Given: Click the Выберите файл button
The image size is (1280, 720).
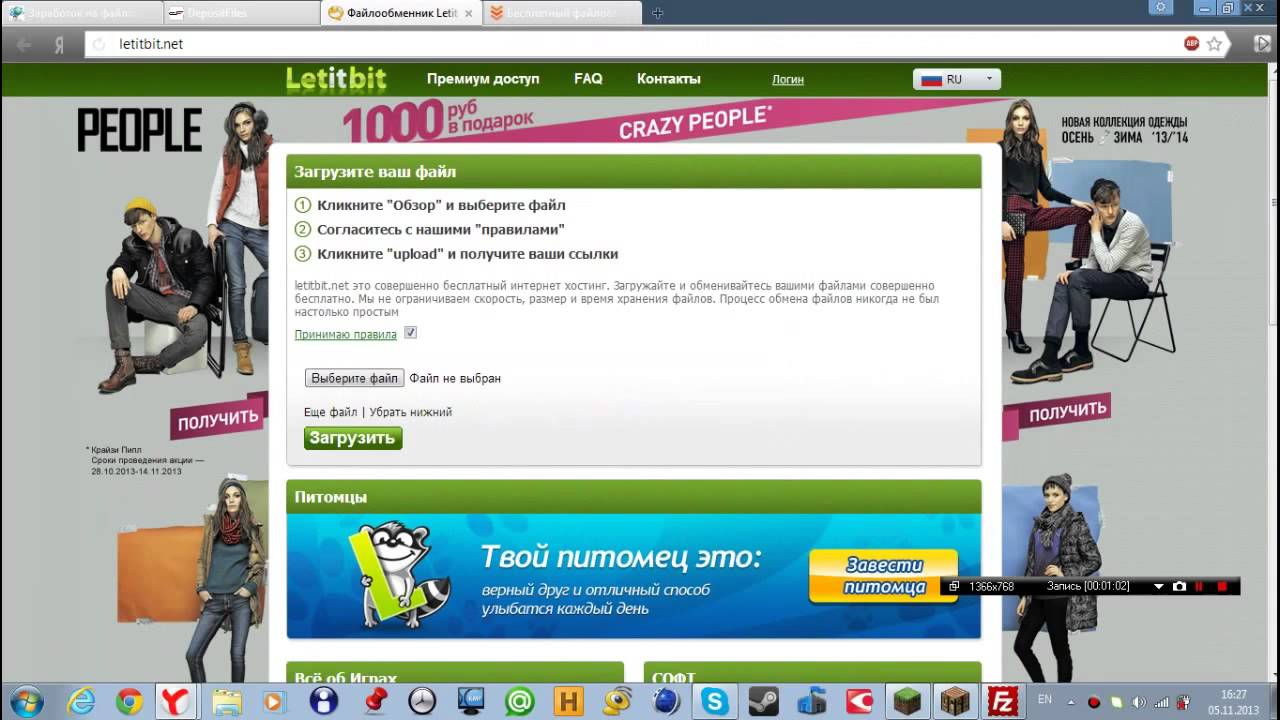Looking at the screenshot, I should pos(354,378).
